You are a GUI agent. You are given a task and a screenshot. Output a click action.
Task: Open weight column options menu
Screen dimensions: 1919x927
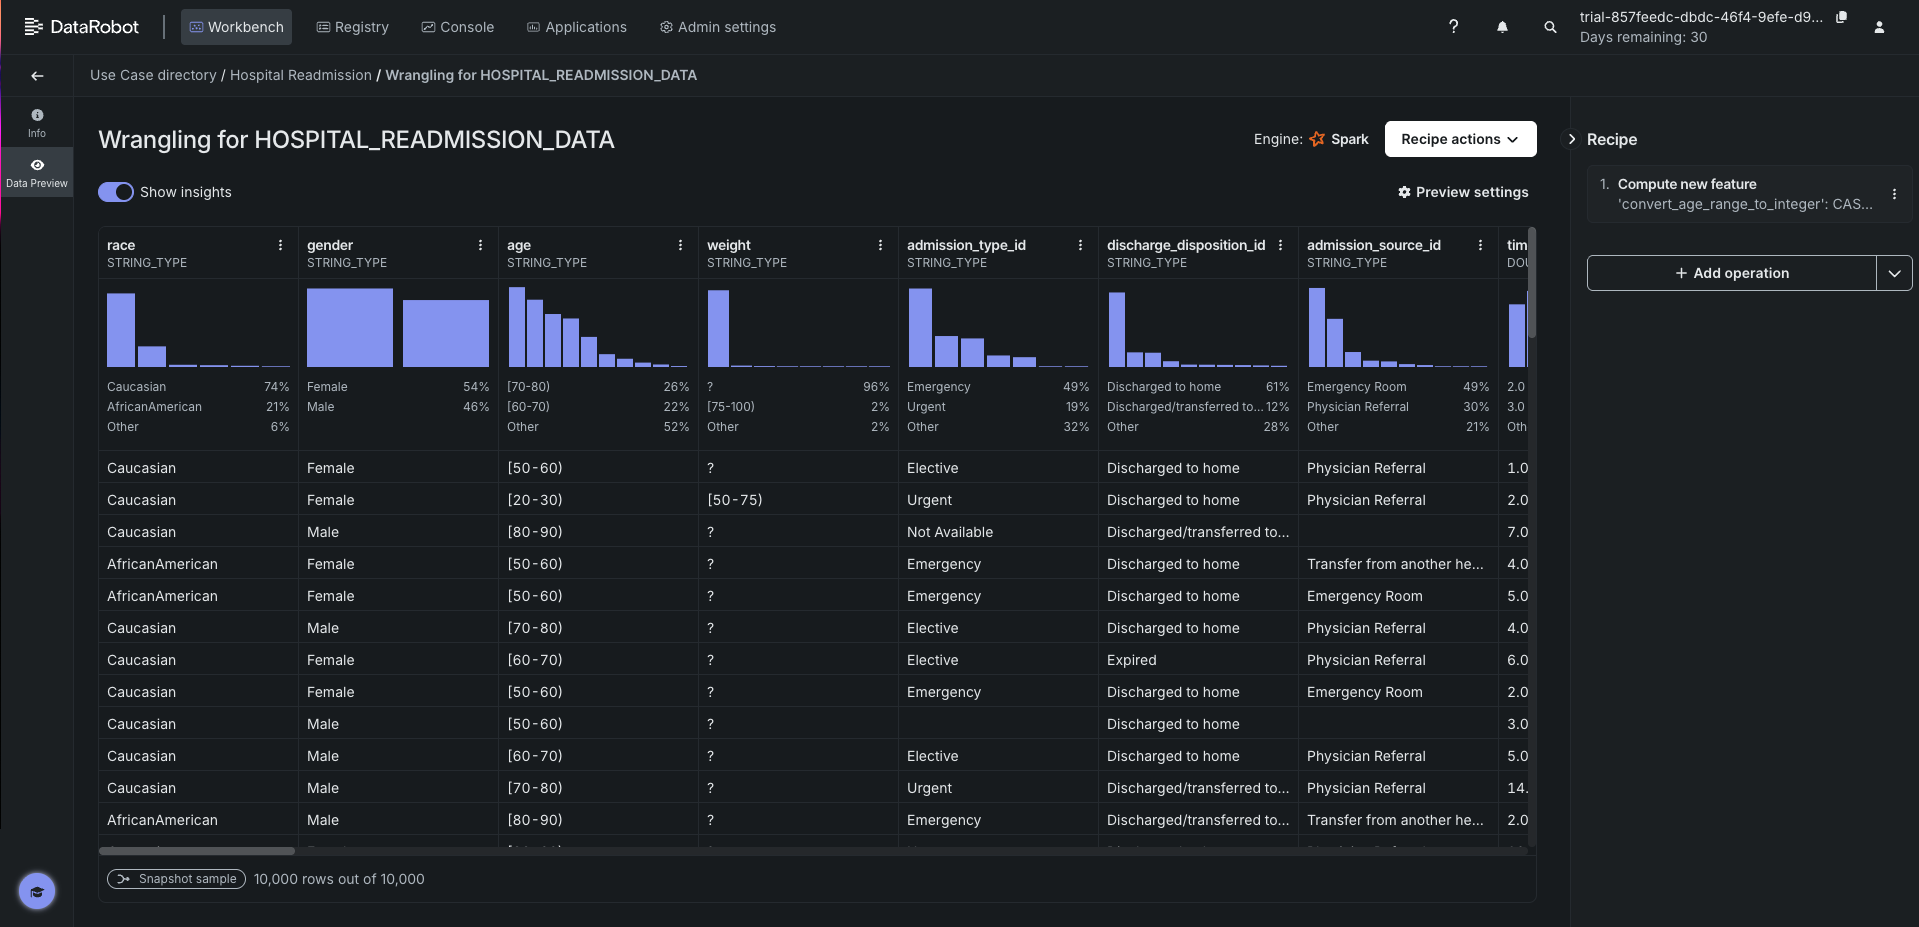(880, 245)
